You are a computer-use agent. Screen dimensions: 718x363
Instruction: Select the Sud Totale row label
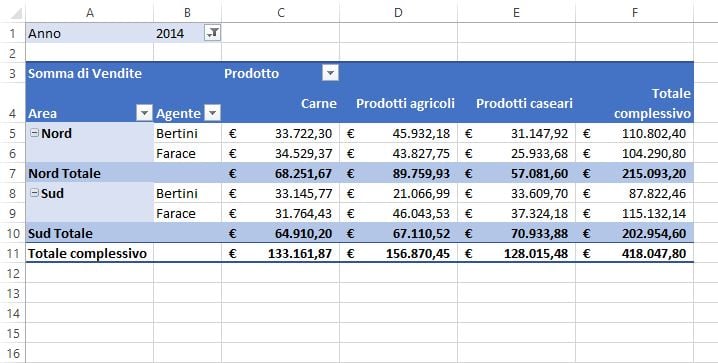click(x=60, y=233)
